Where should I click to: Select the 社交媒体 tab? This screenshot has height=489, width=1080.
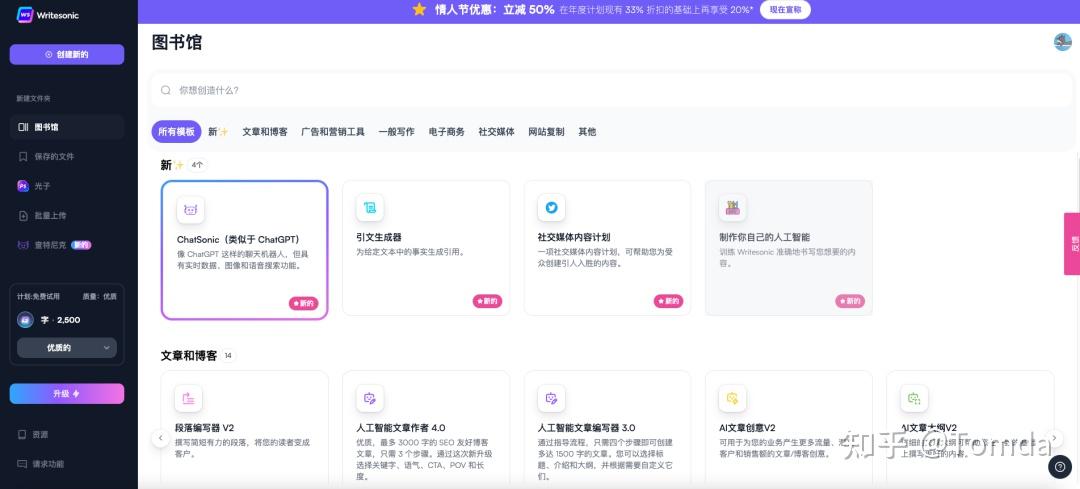[x=497, y=132]
